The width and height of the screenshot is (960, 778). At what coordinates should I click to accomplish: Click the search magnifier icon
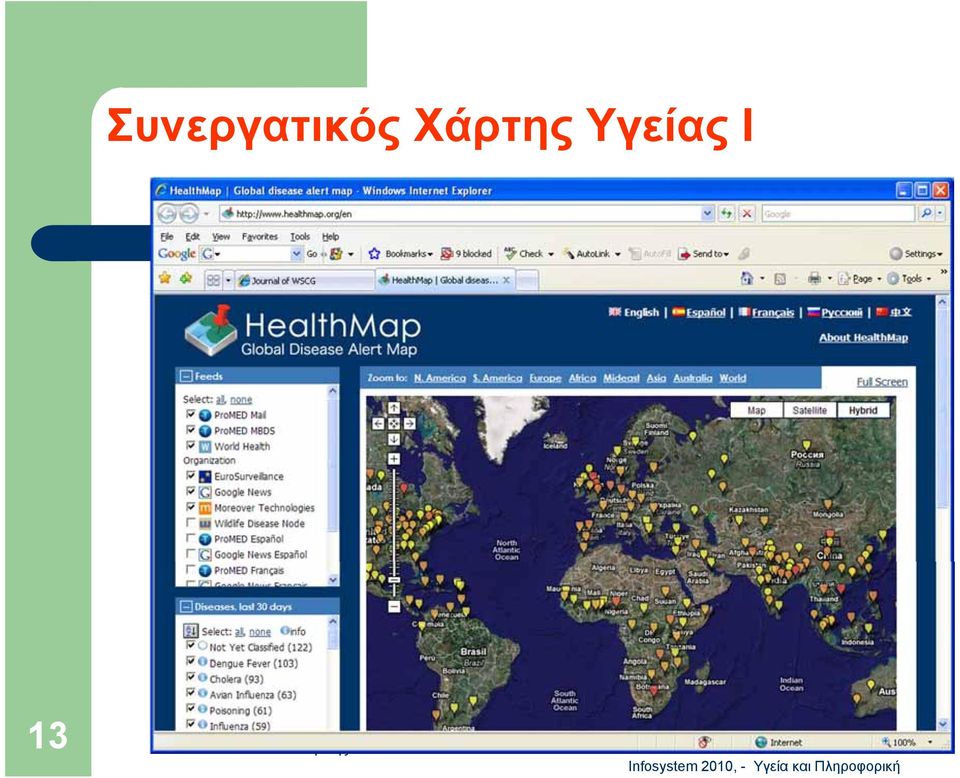[926, 214]
